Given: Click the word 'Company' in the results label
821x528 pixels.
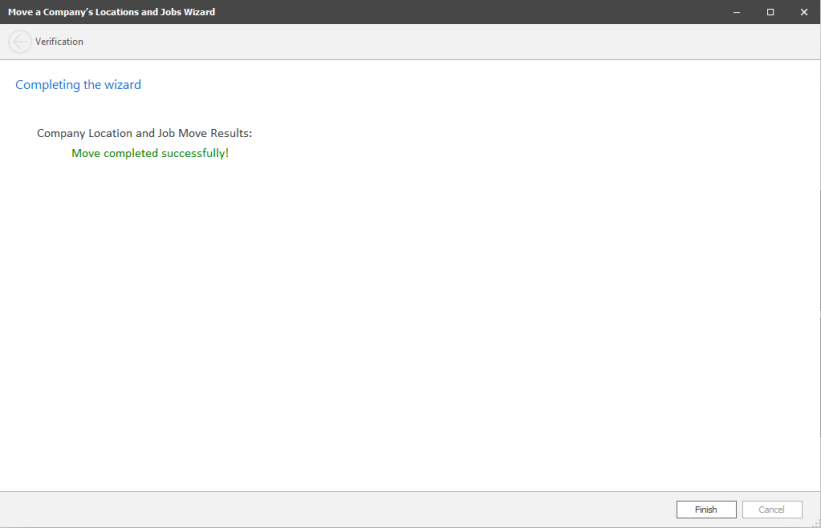Looking at the screenshot, I should pos(61,133).
